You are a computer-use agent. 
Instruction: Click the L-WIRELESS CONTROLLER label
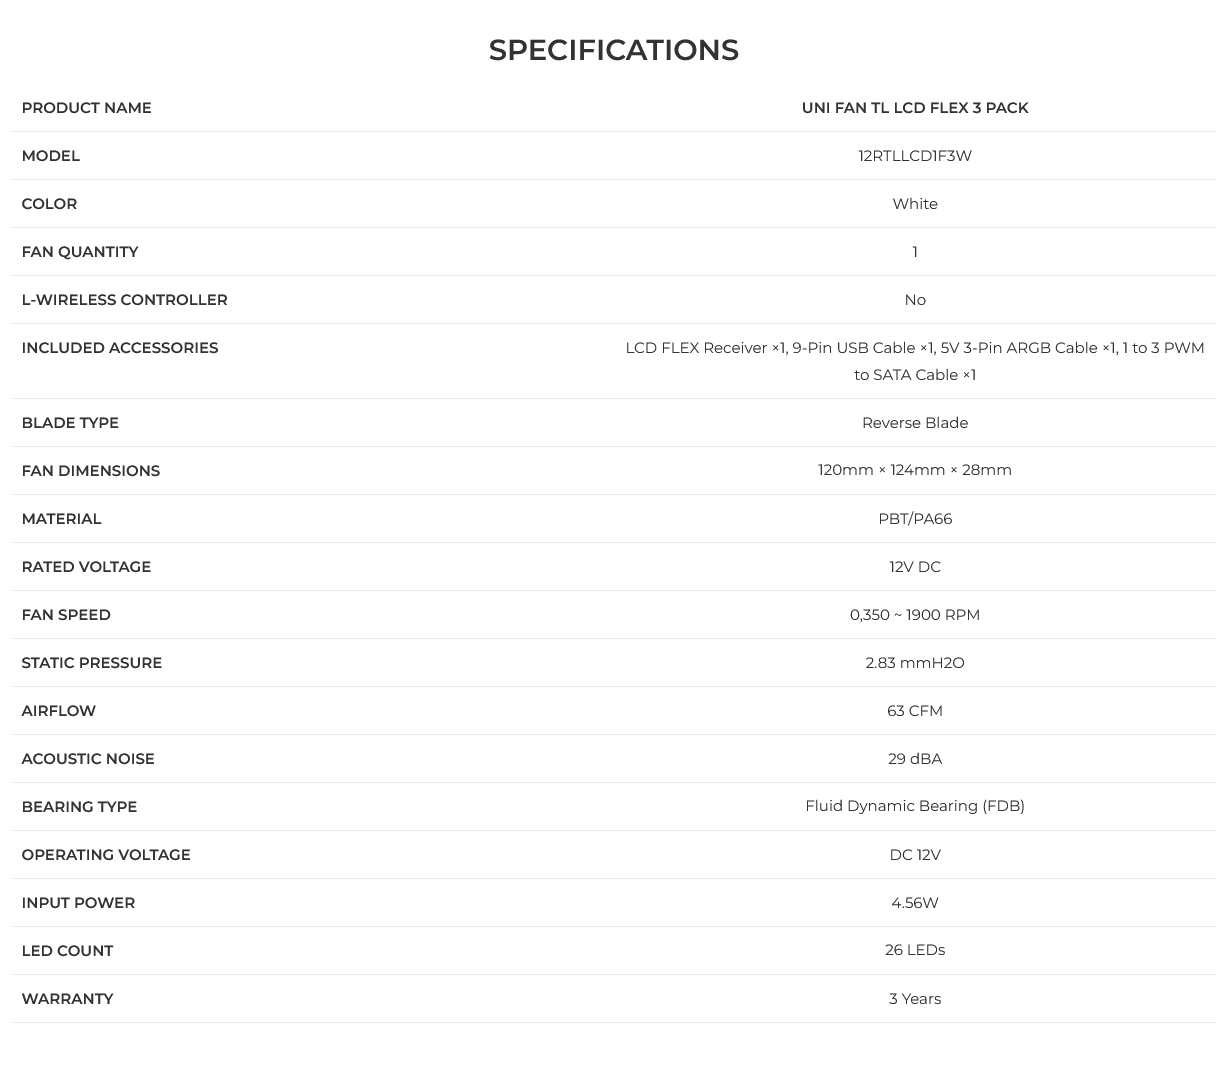click(124, 300)
